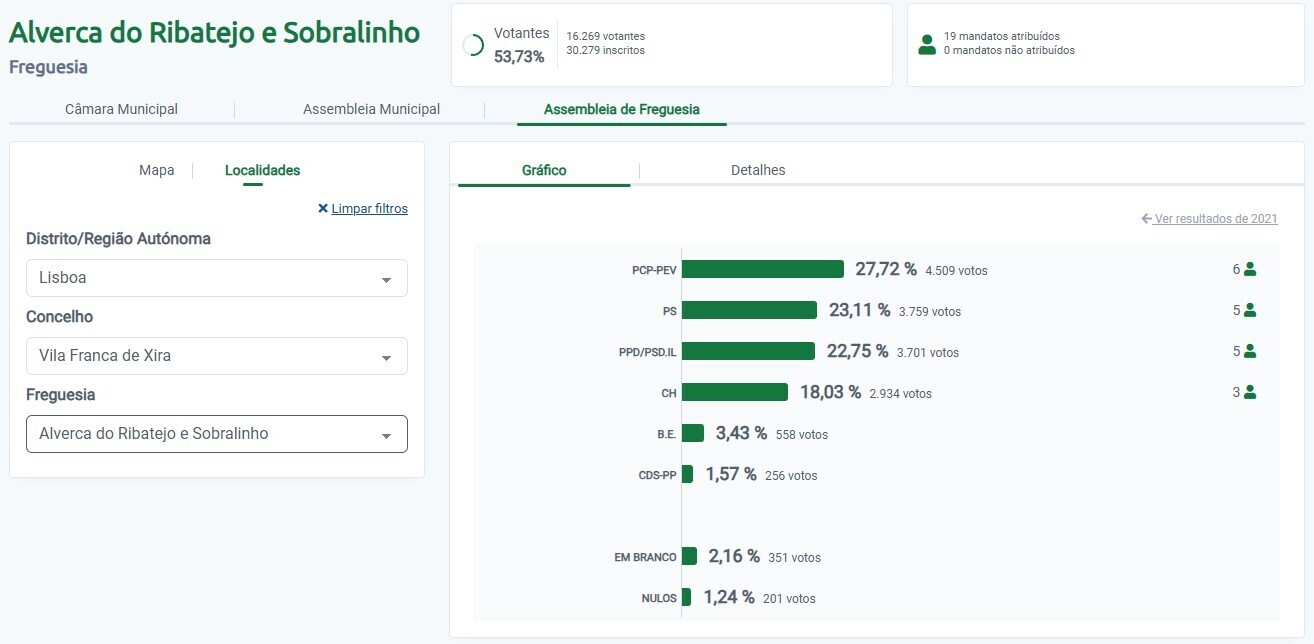Viewport: 1314px width, 644px height.
Task: Select the Câmara Municipal tab
Action: click(x=121, y=108)
